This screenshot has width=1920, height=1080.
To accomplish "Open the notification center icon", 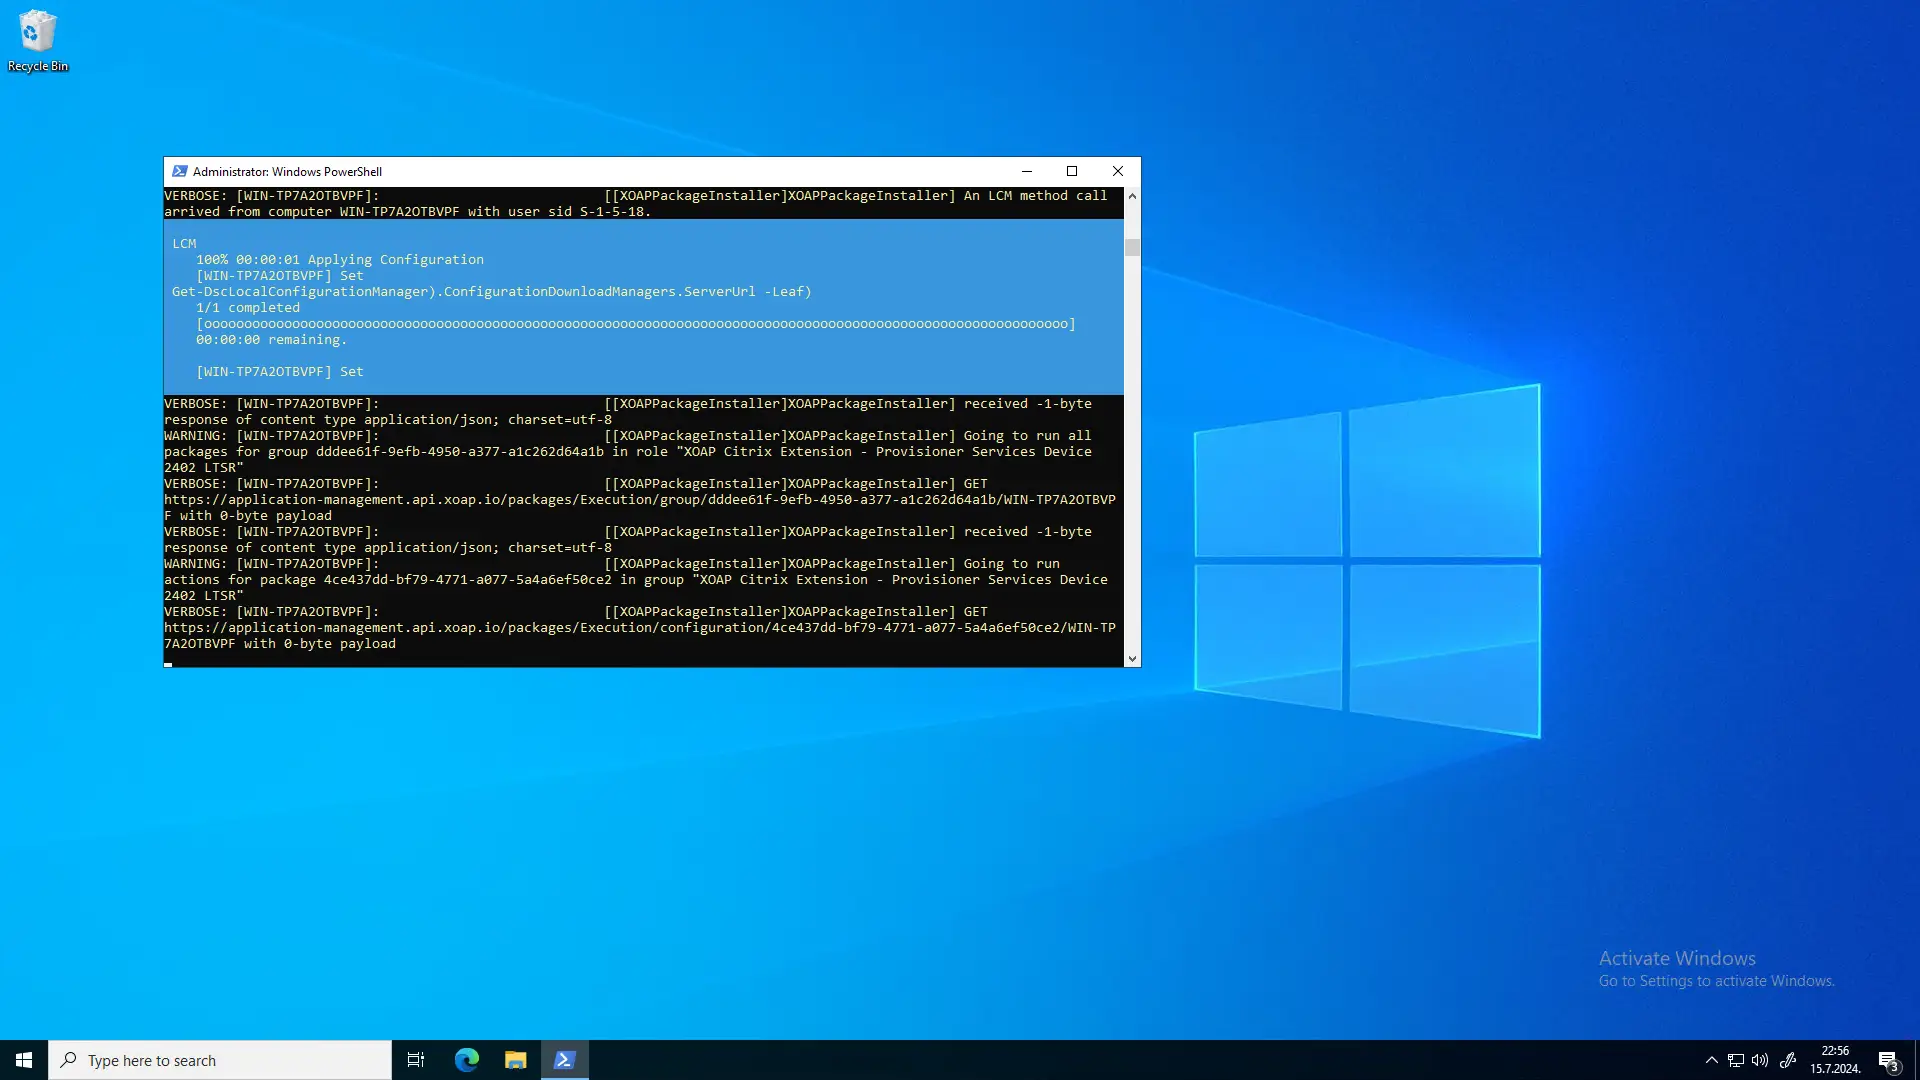I will click(1888, 1060).
